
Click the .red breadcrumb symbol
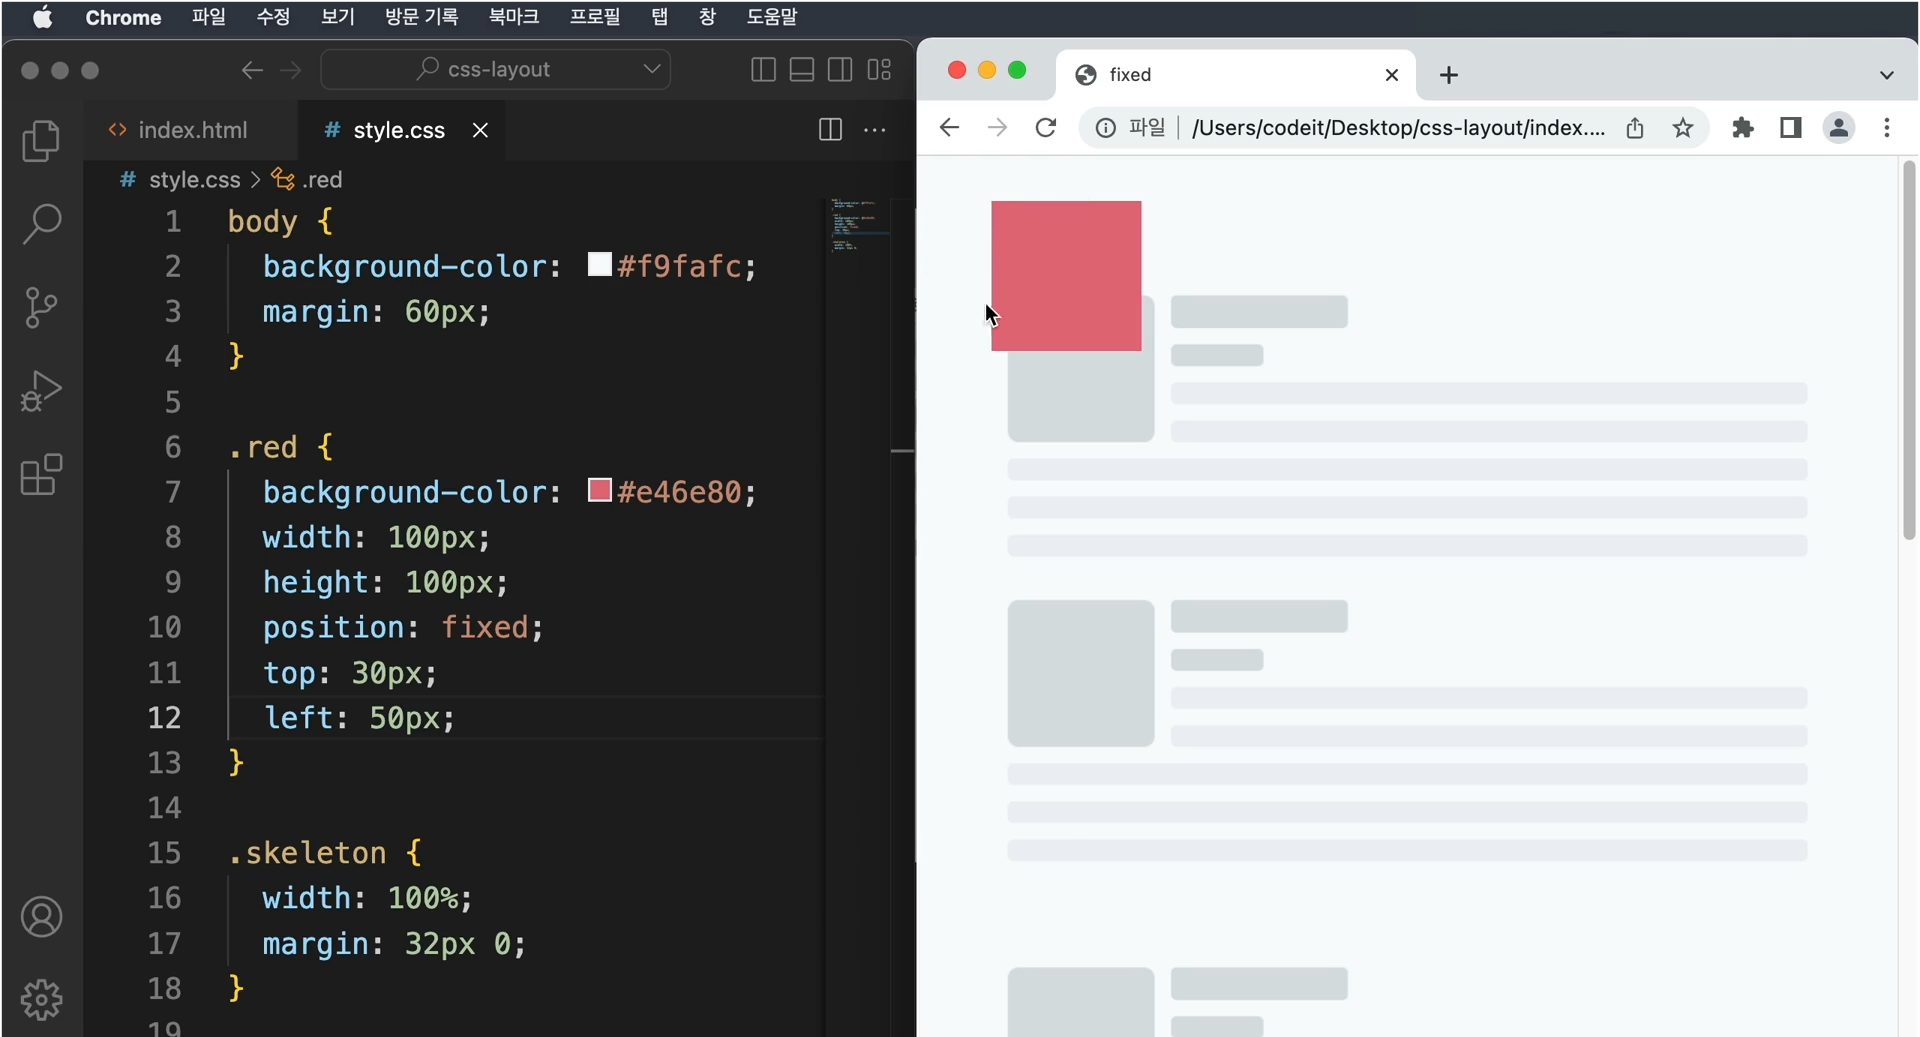[x=308, y=180]
